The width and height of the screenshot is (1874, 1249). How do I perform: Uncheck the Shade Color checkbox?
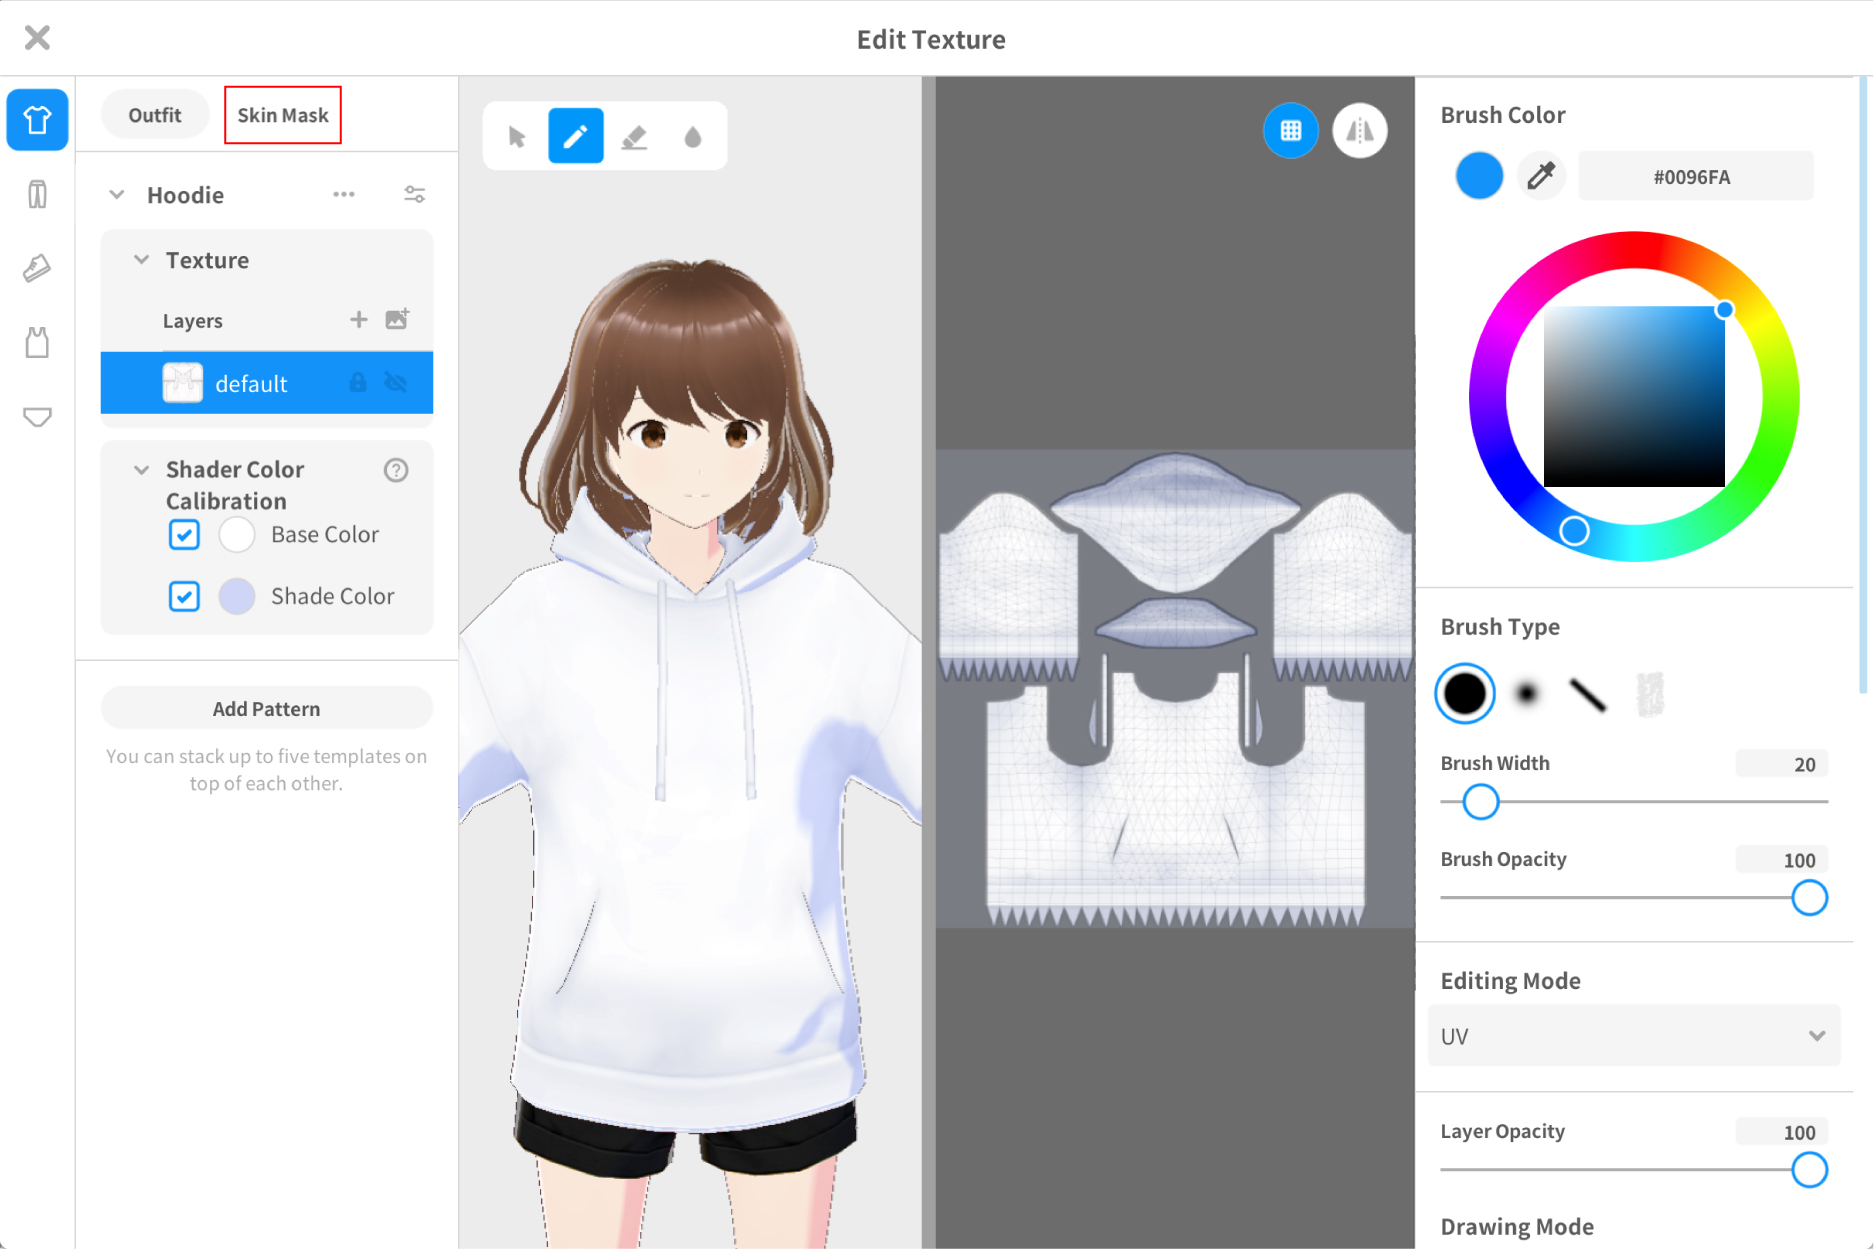[184, 596]
